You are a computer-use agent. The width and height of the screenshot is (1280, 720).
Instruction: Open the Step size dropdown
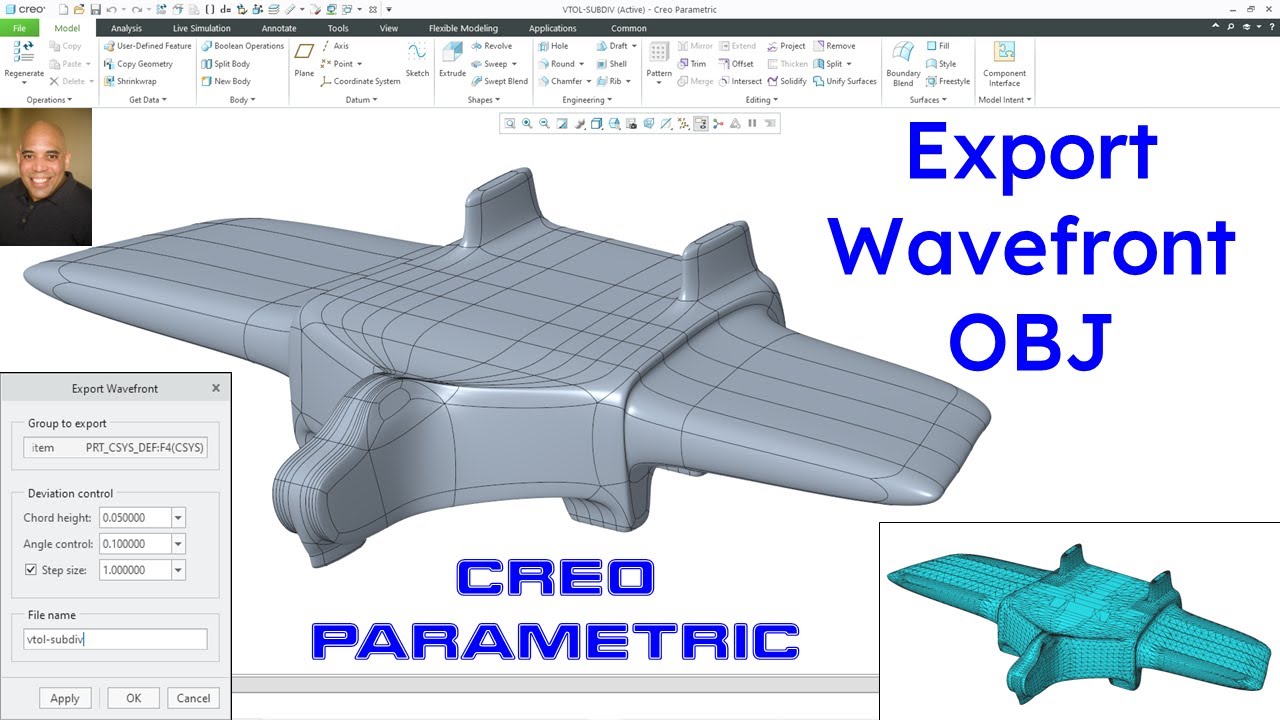(x=178, y=570)
